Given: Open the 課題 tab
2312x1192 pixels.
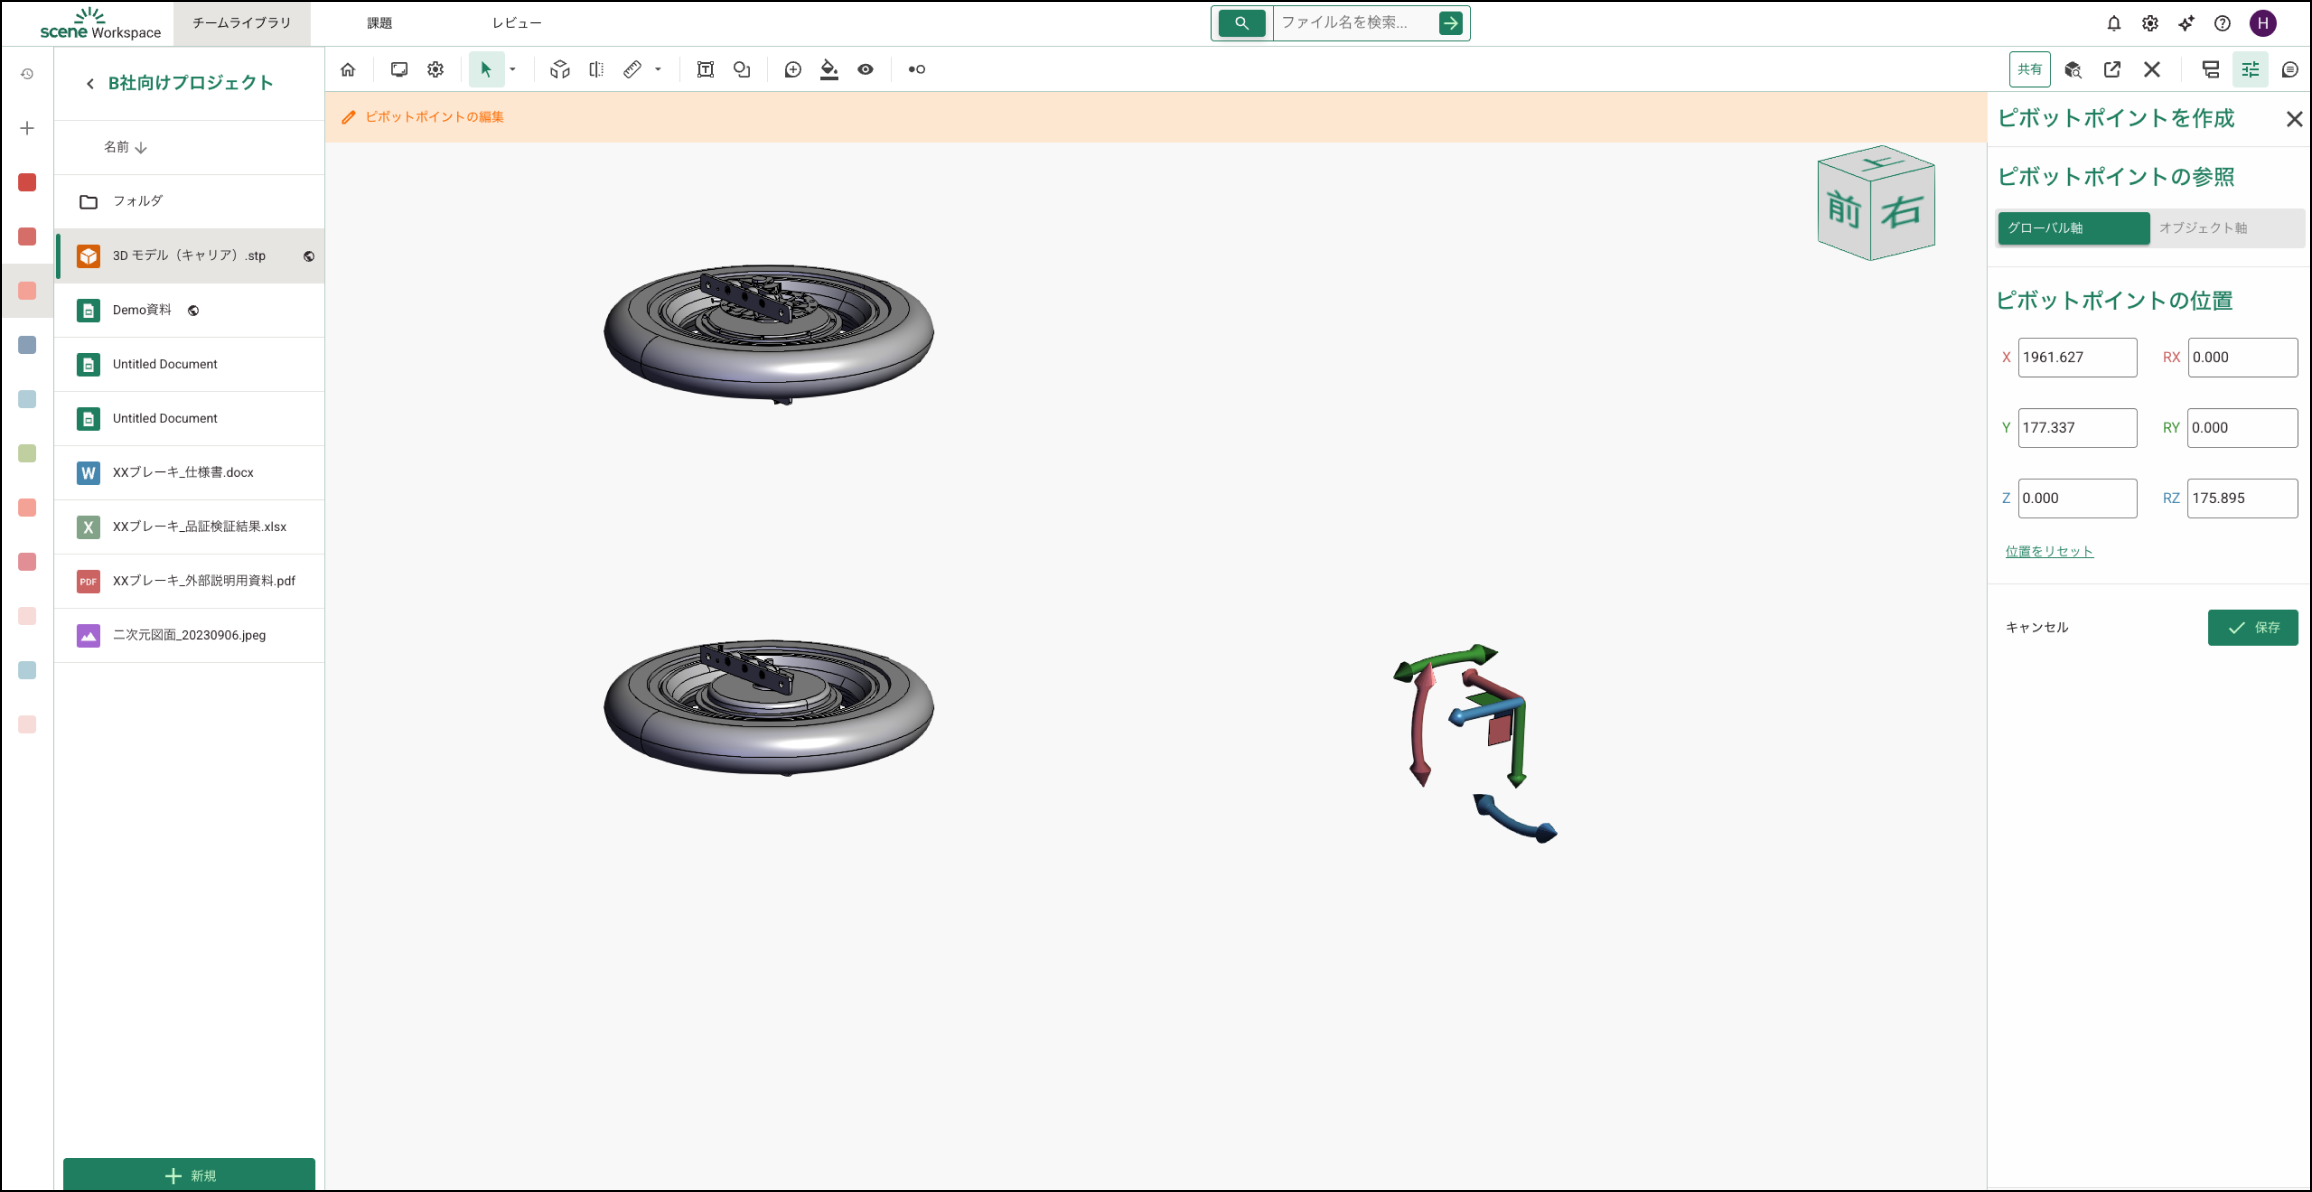Looking at the screenshot, I should tap(379, 23).
